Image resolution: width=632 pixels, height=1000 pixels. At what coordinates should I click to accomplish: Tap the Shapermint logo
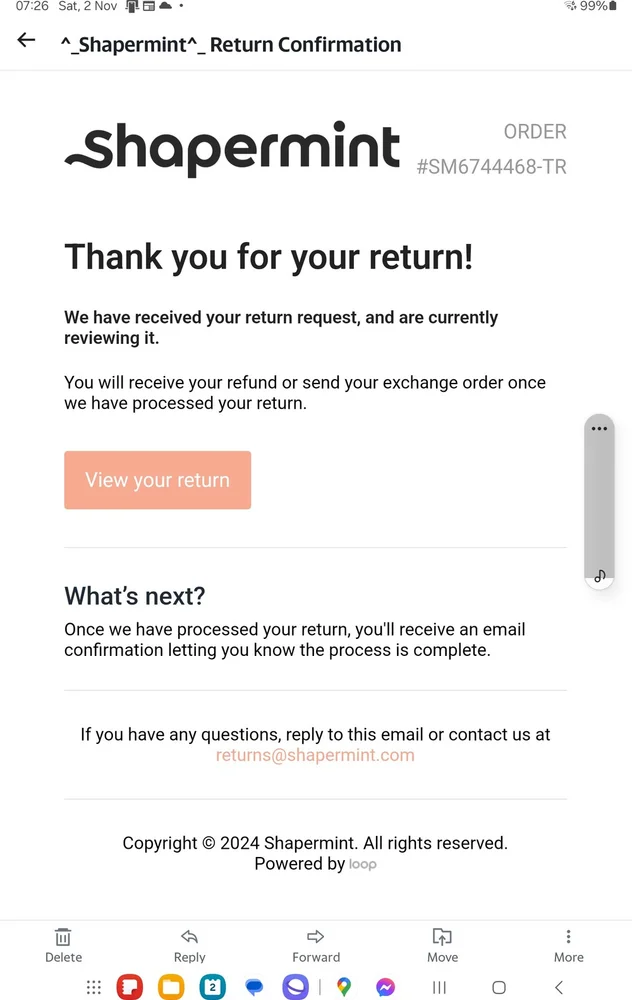tap(232, 149)
